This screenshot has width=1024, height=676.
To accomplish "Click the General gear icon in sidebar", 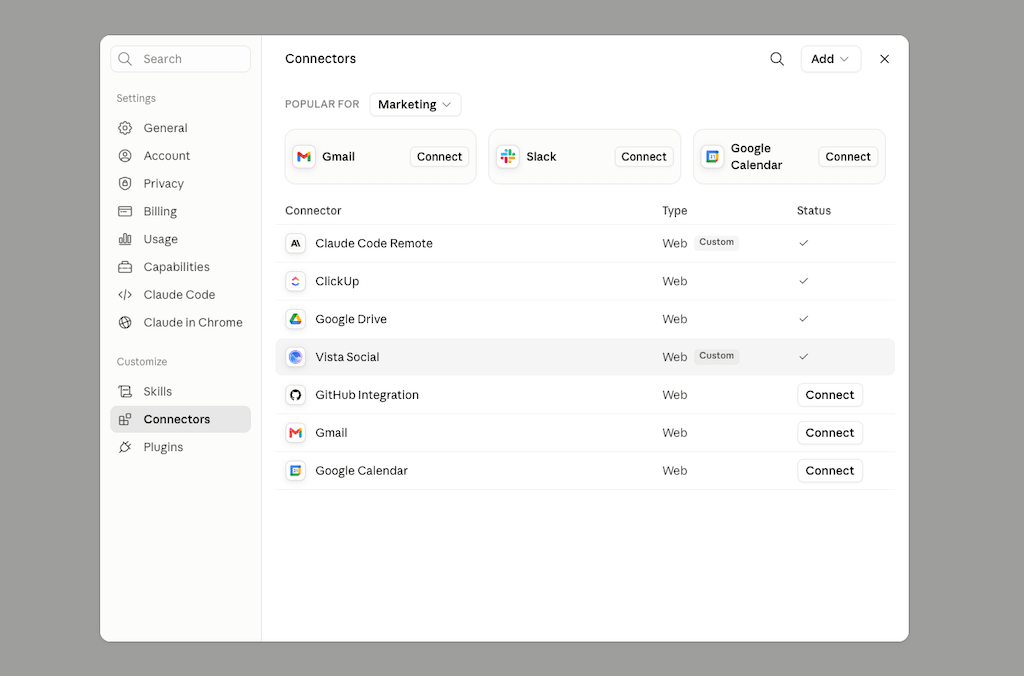I will (x=125, y=128).
